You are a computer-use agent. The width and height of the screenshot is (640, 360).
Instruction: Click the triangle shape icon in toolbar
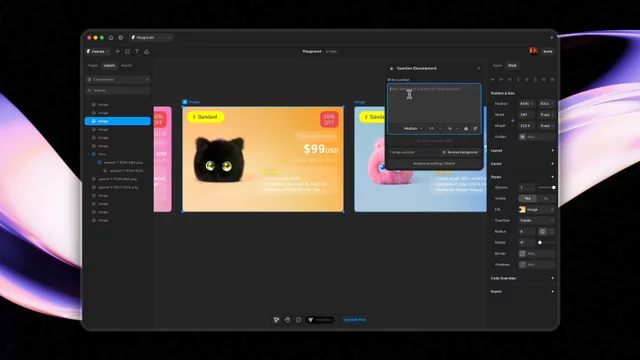(147, 51)
